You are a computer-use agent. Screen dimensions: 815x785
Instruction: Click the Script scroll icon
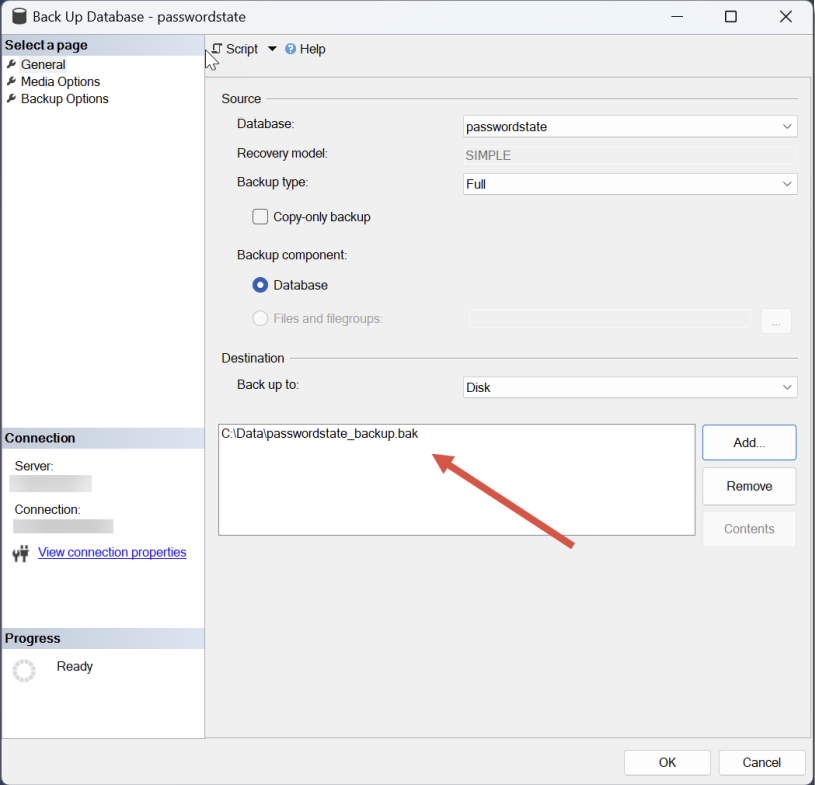[217, 48]
